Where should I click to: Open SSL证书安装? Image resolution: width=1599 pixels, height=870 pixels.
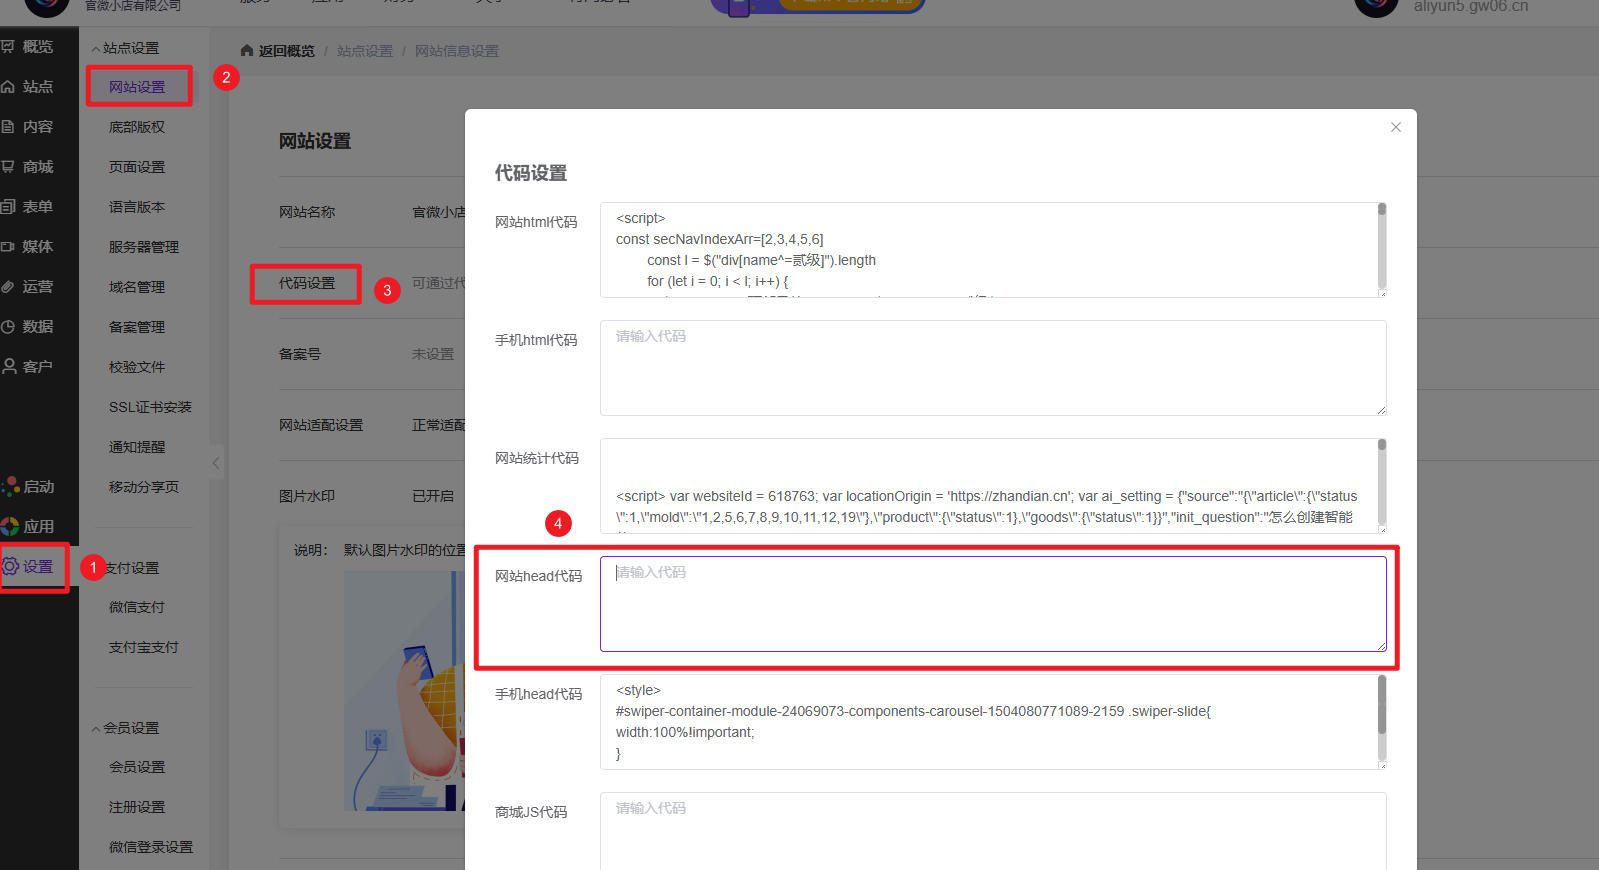point(150,407)
